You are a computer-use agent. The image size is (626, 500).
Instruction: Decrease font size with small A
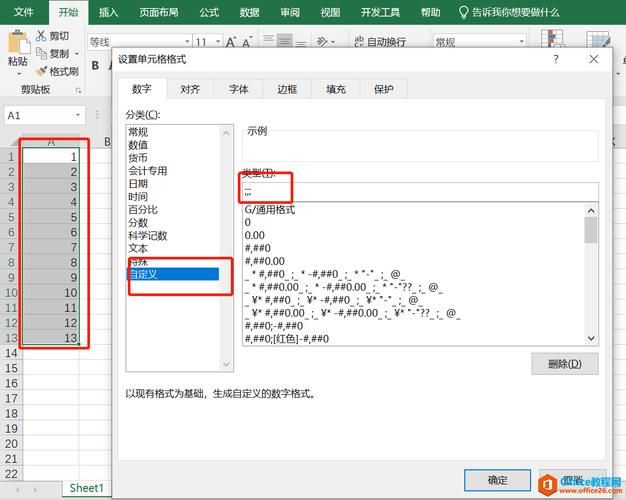coord(248,42)
